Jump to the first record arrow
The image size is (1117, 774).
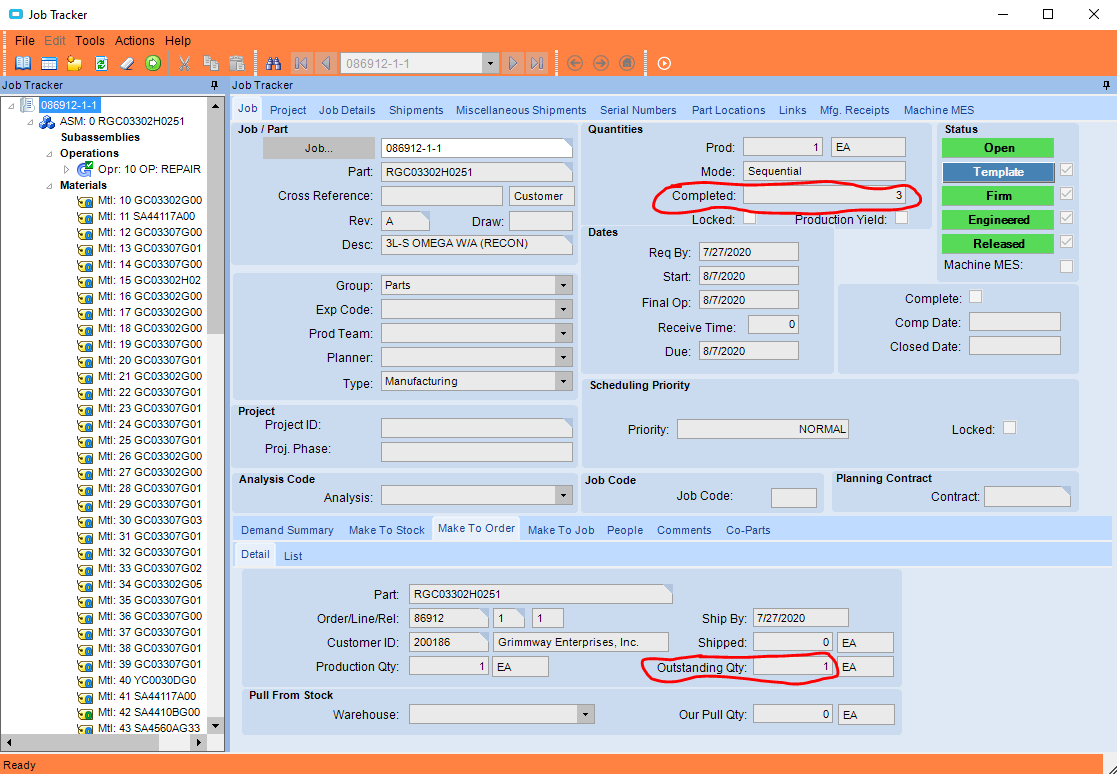click(301, 63)
